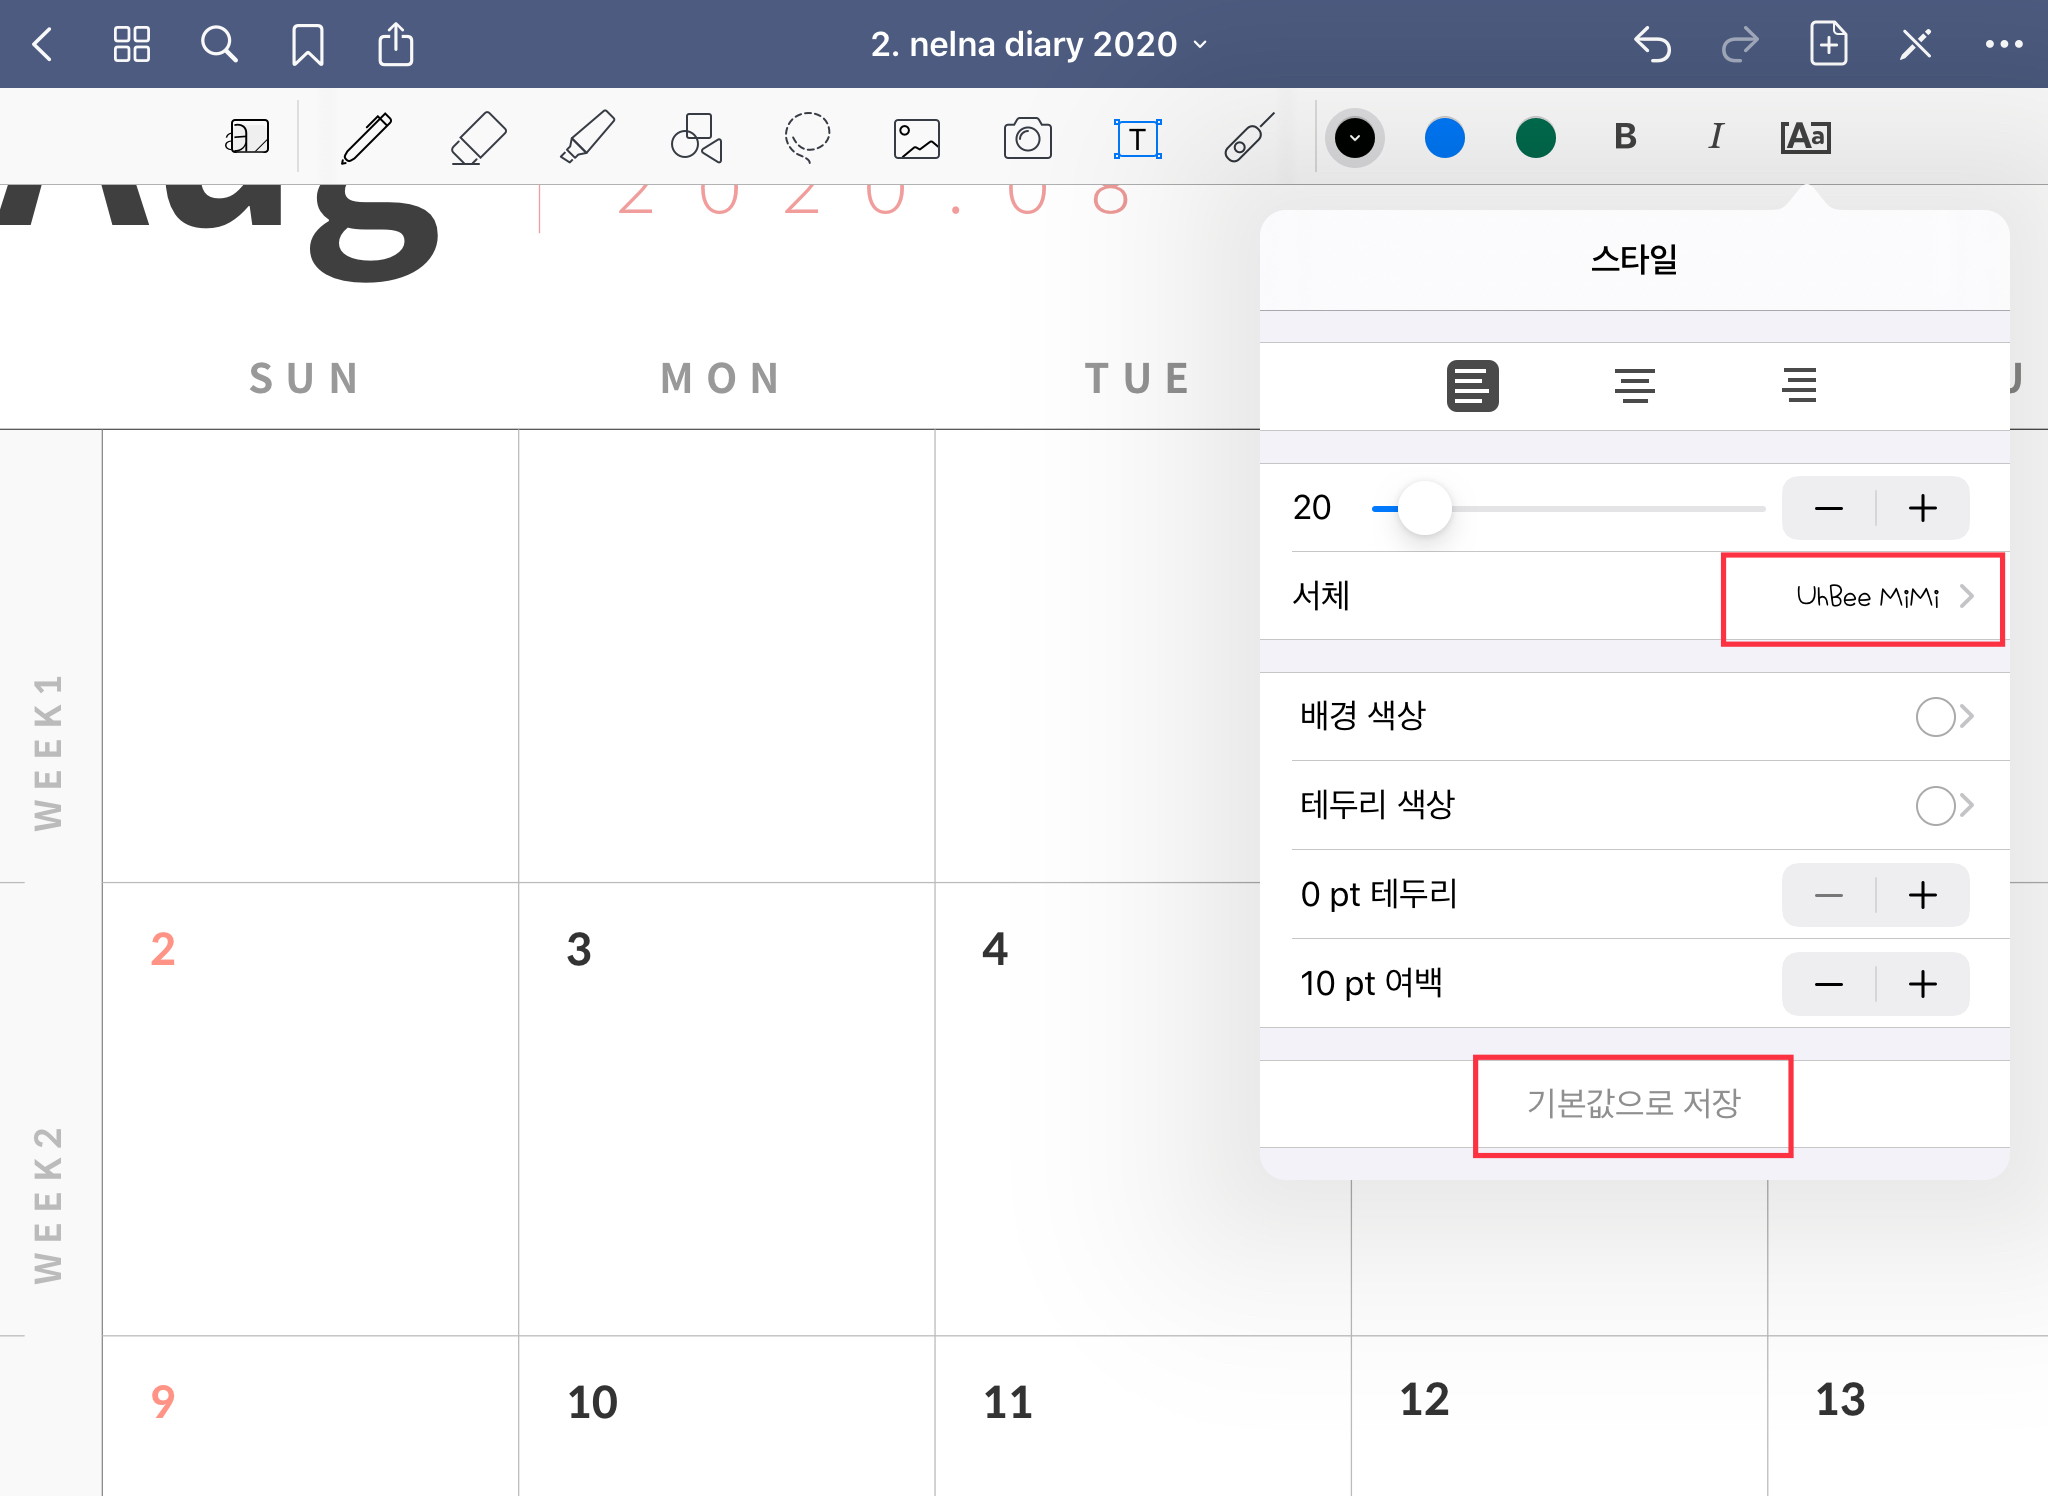
Task: Select the Lasso tool
Action: tap(806, 138)
